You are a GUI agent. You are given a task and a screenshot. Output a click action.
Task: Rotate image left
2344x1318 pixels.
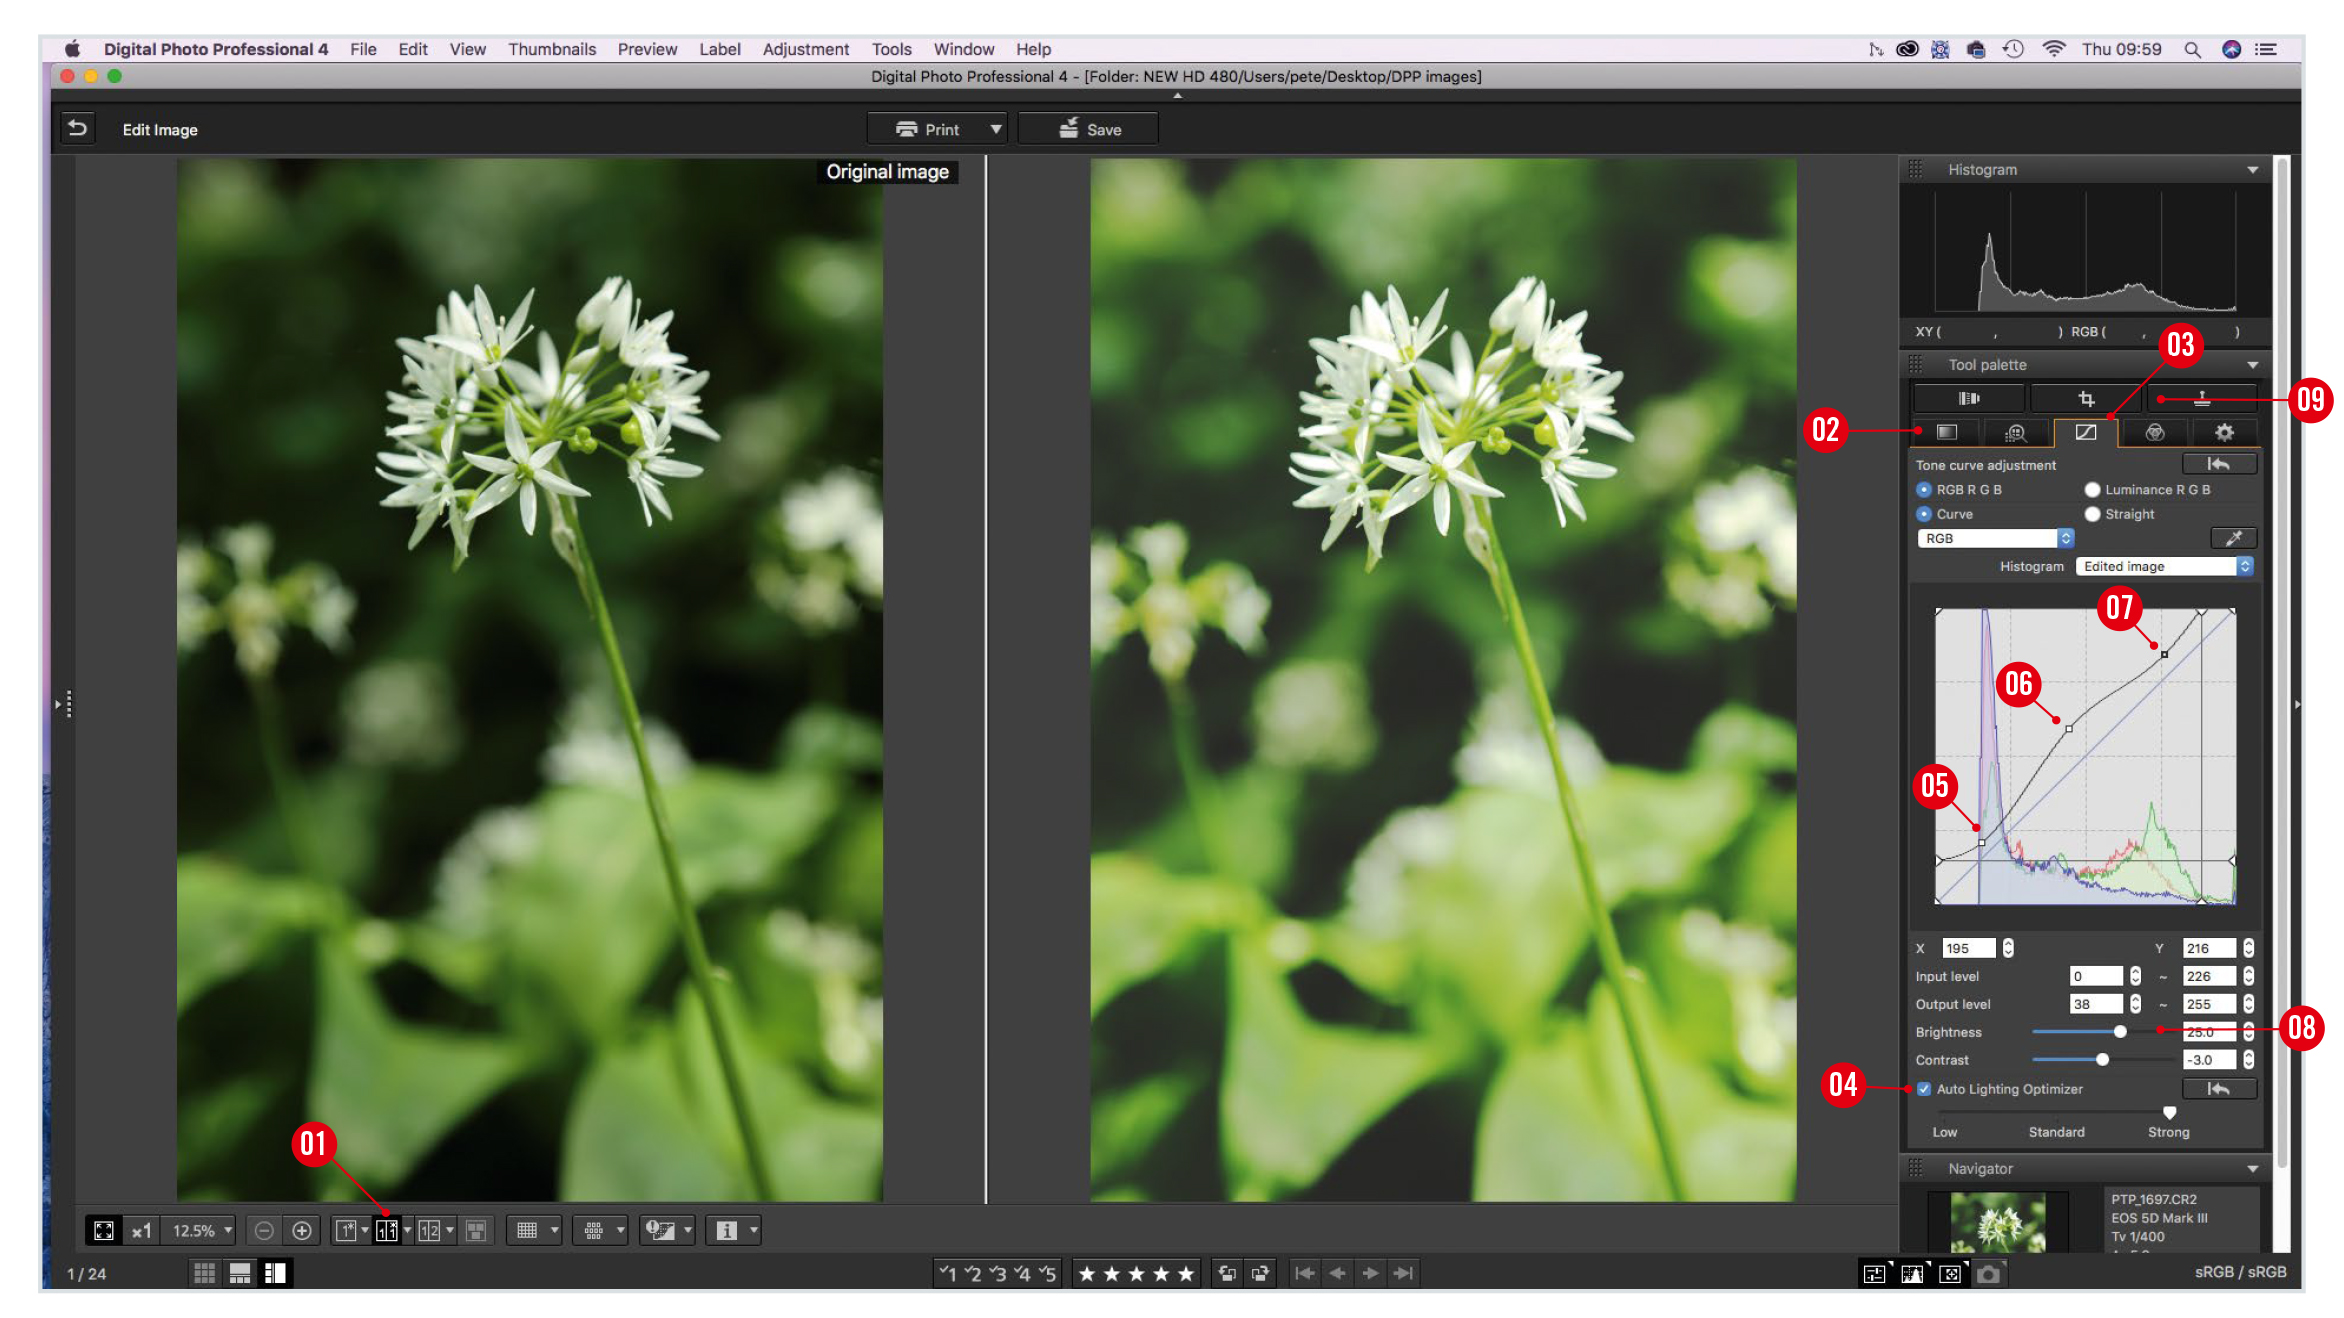[1227, 1273]
